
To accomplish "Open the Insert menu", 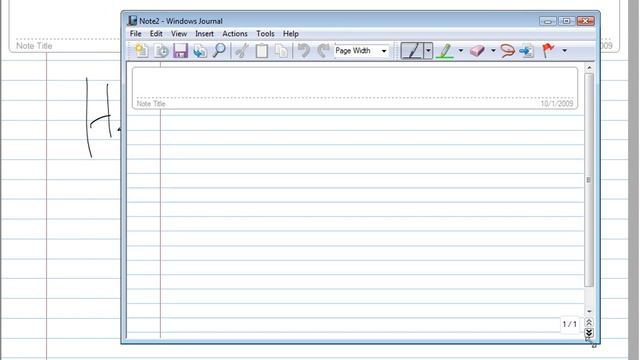I will click(204, 33).
